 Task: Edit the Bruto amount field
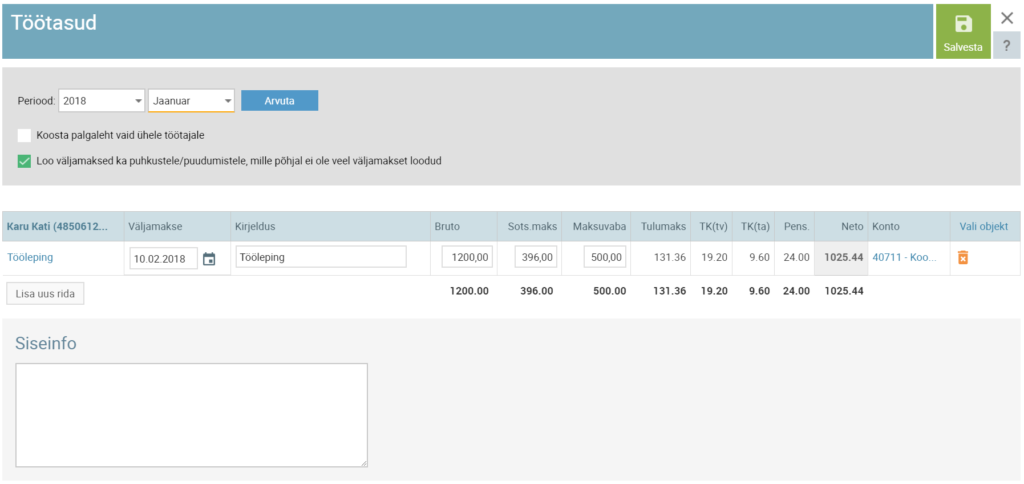467,258
